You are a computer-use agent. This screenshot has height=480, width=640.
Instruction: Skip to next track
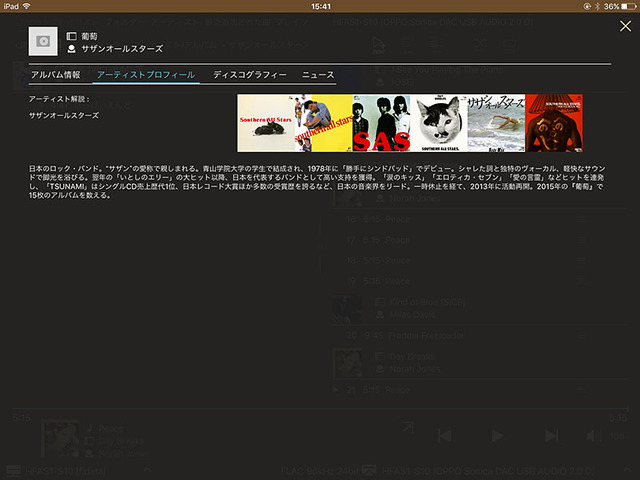tap(550, 435)
